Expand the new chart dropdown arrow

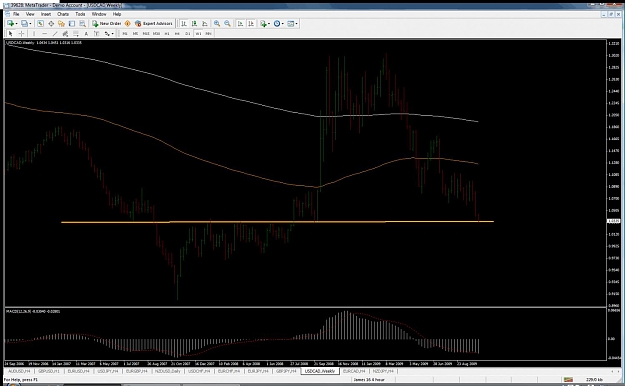(16, 24)
